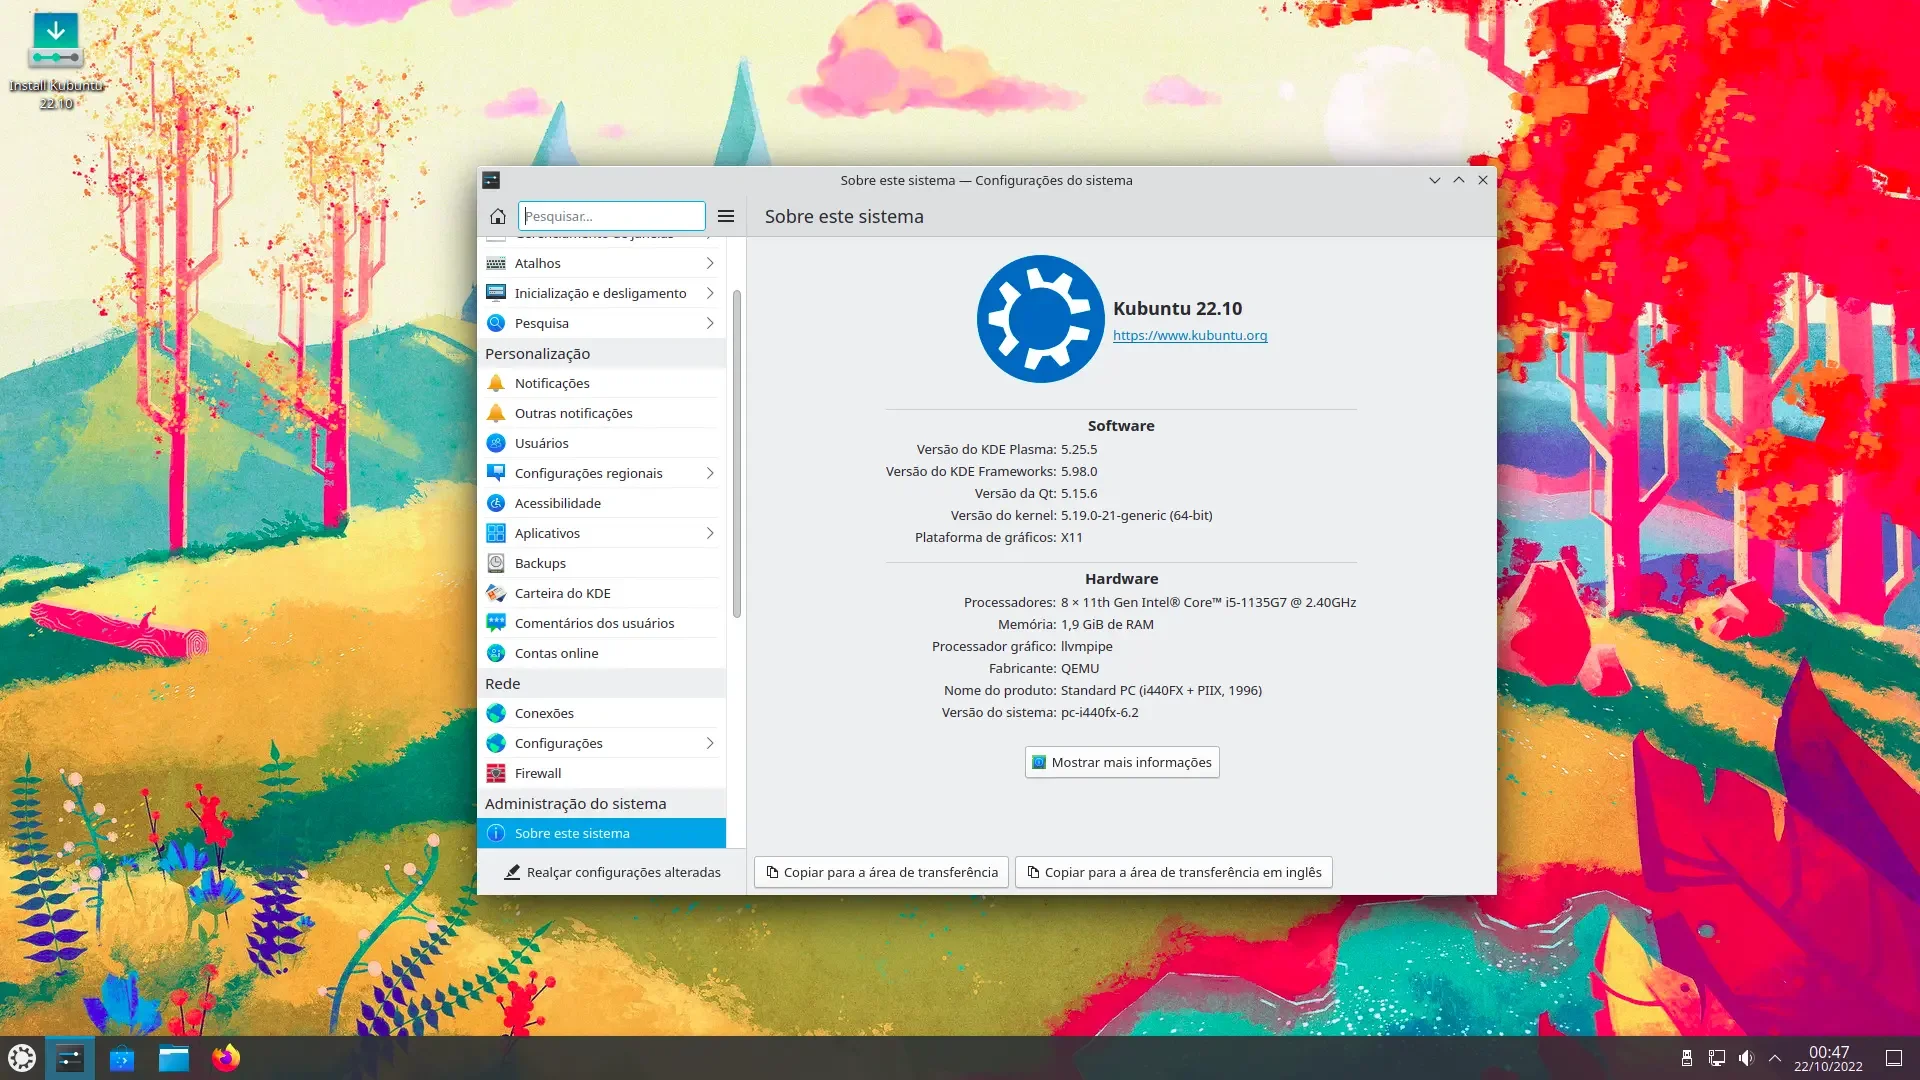Screen dimensions: 1920x1080
Task: Click Mostrar mais informações button
Action: tap(1122, 762)
